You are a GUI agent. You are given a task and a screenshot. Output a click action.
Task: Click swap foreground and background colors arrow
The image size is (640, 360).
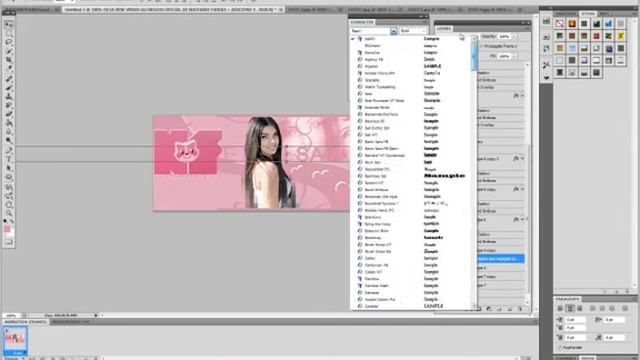12,222
